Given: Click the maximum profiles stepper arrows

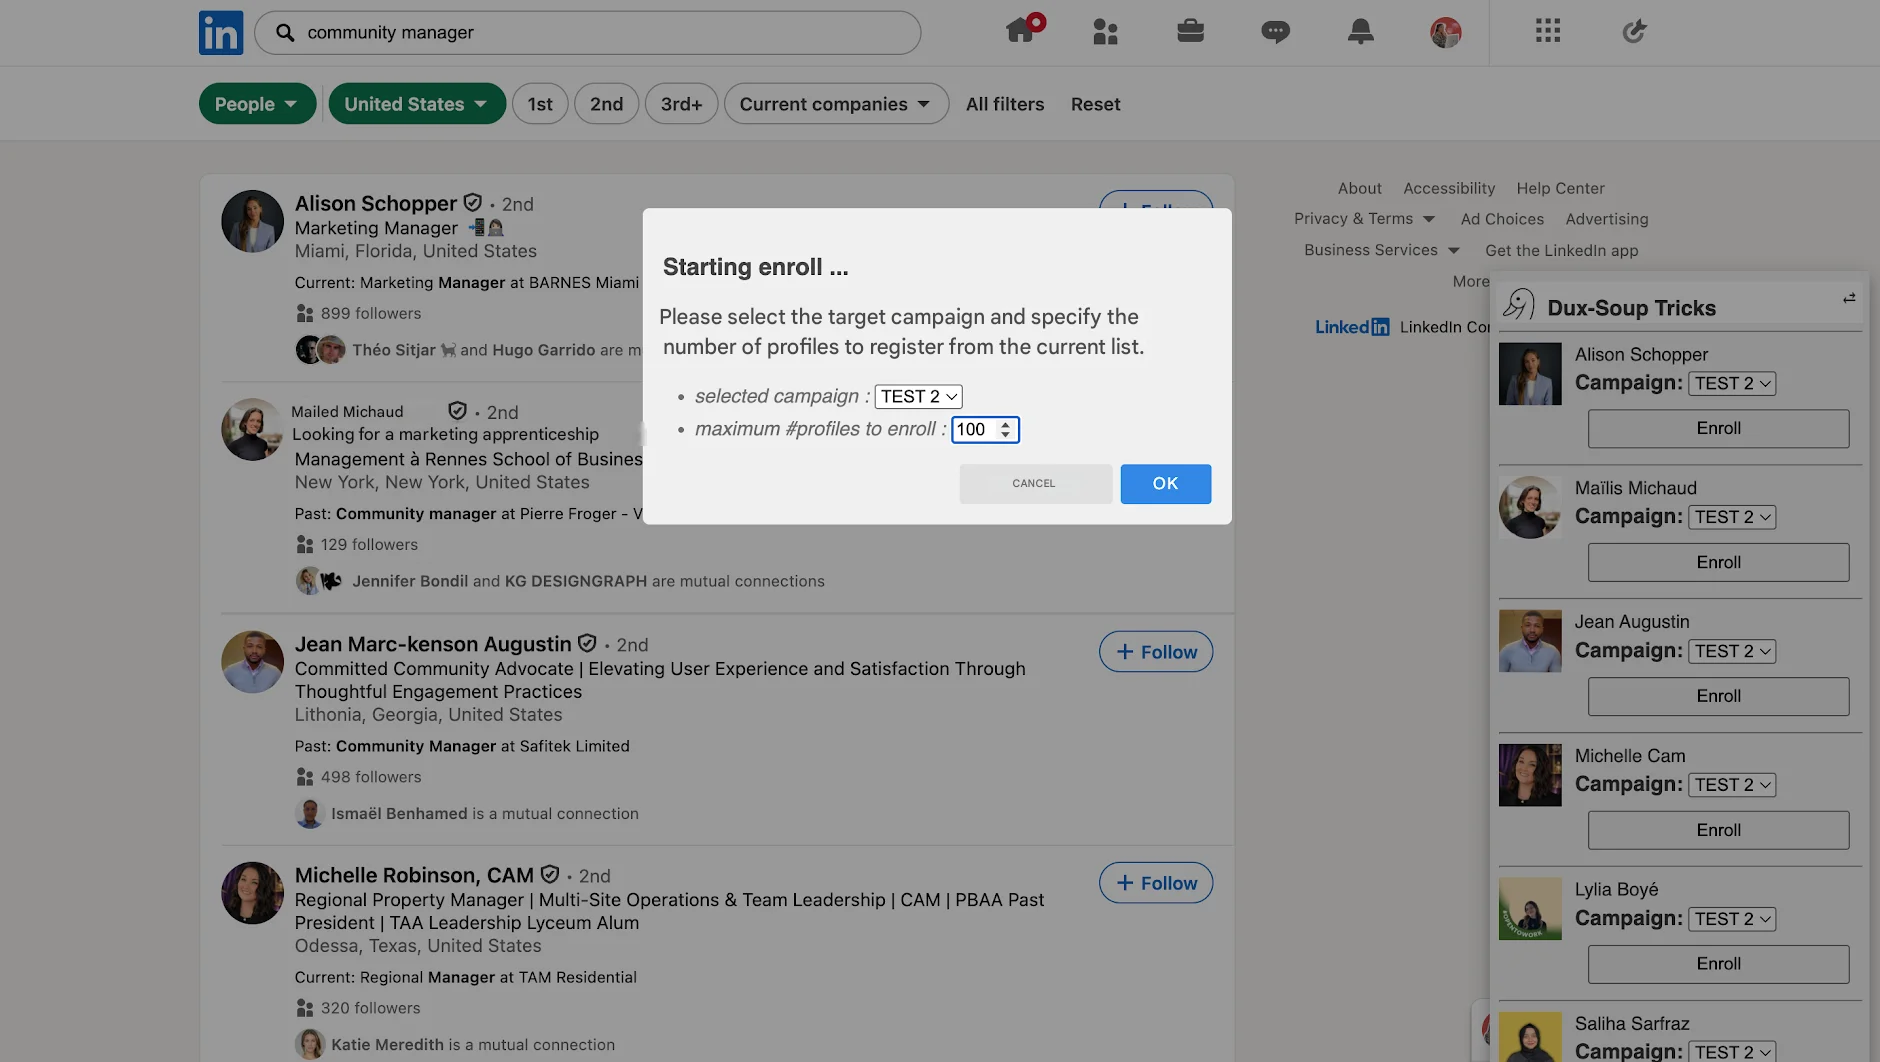Looking at the screenshot, I should pos(1005,429).
